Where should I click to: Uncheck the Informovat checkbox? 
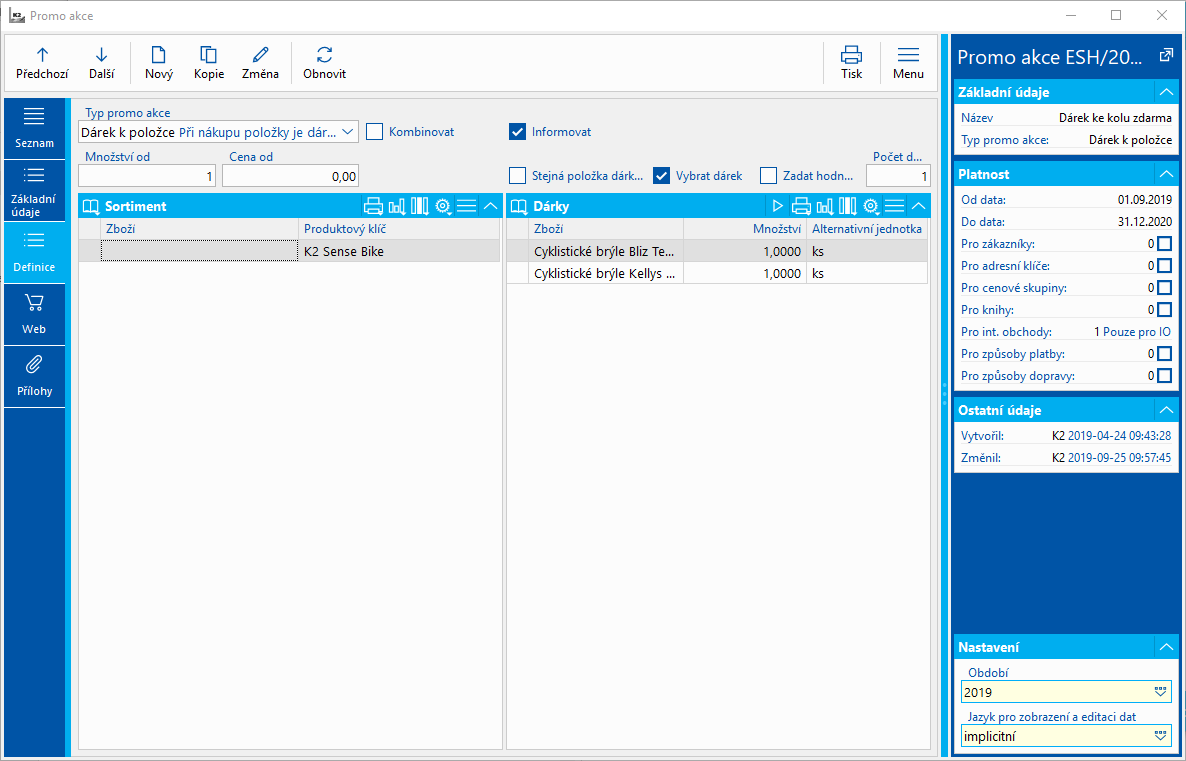[x=517, y=131]
